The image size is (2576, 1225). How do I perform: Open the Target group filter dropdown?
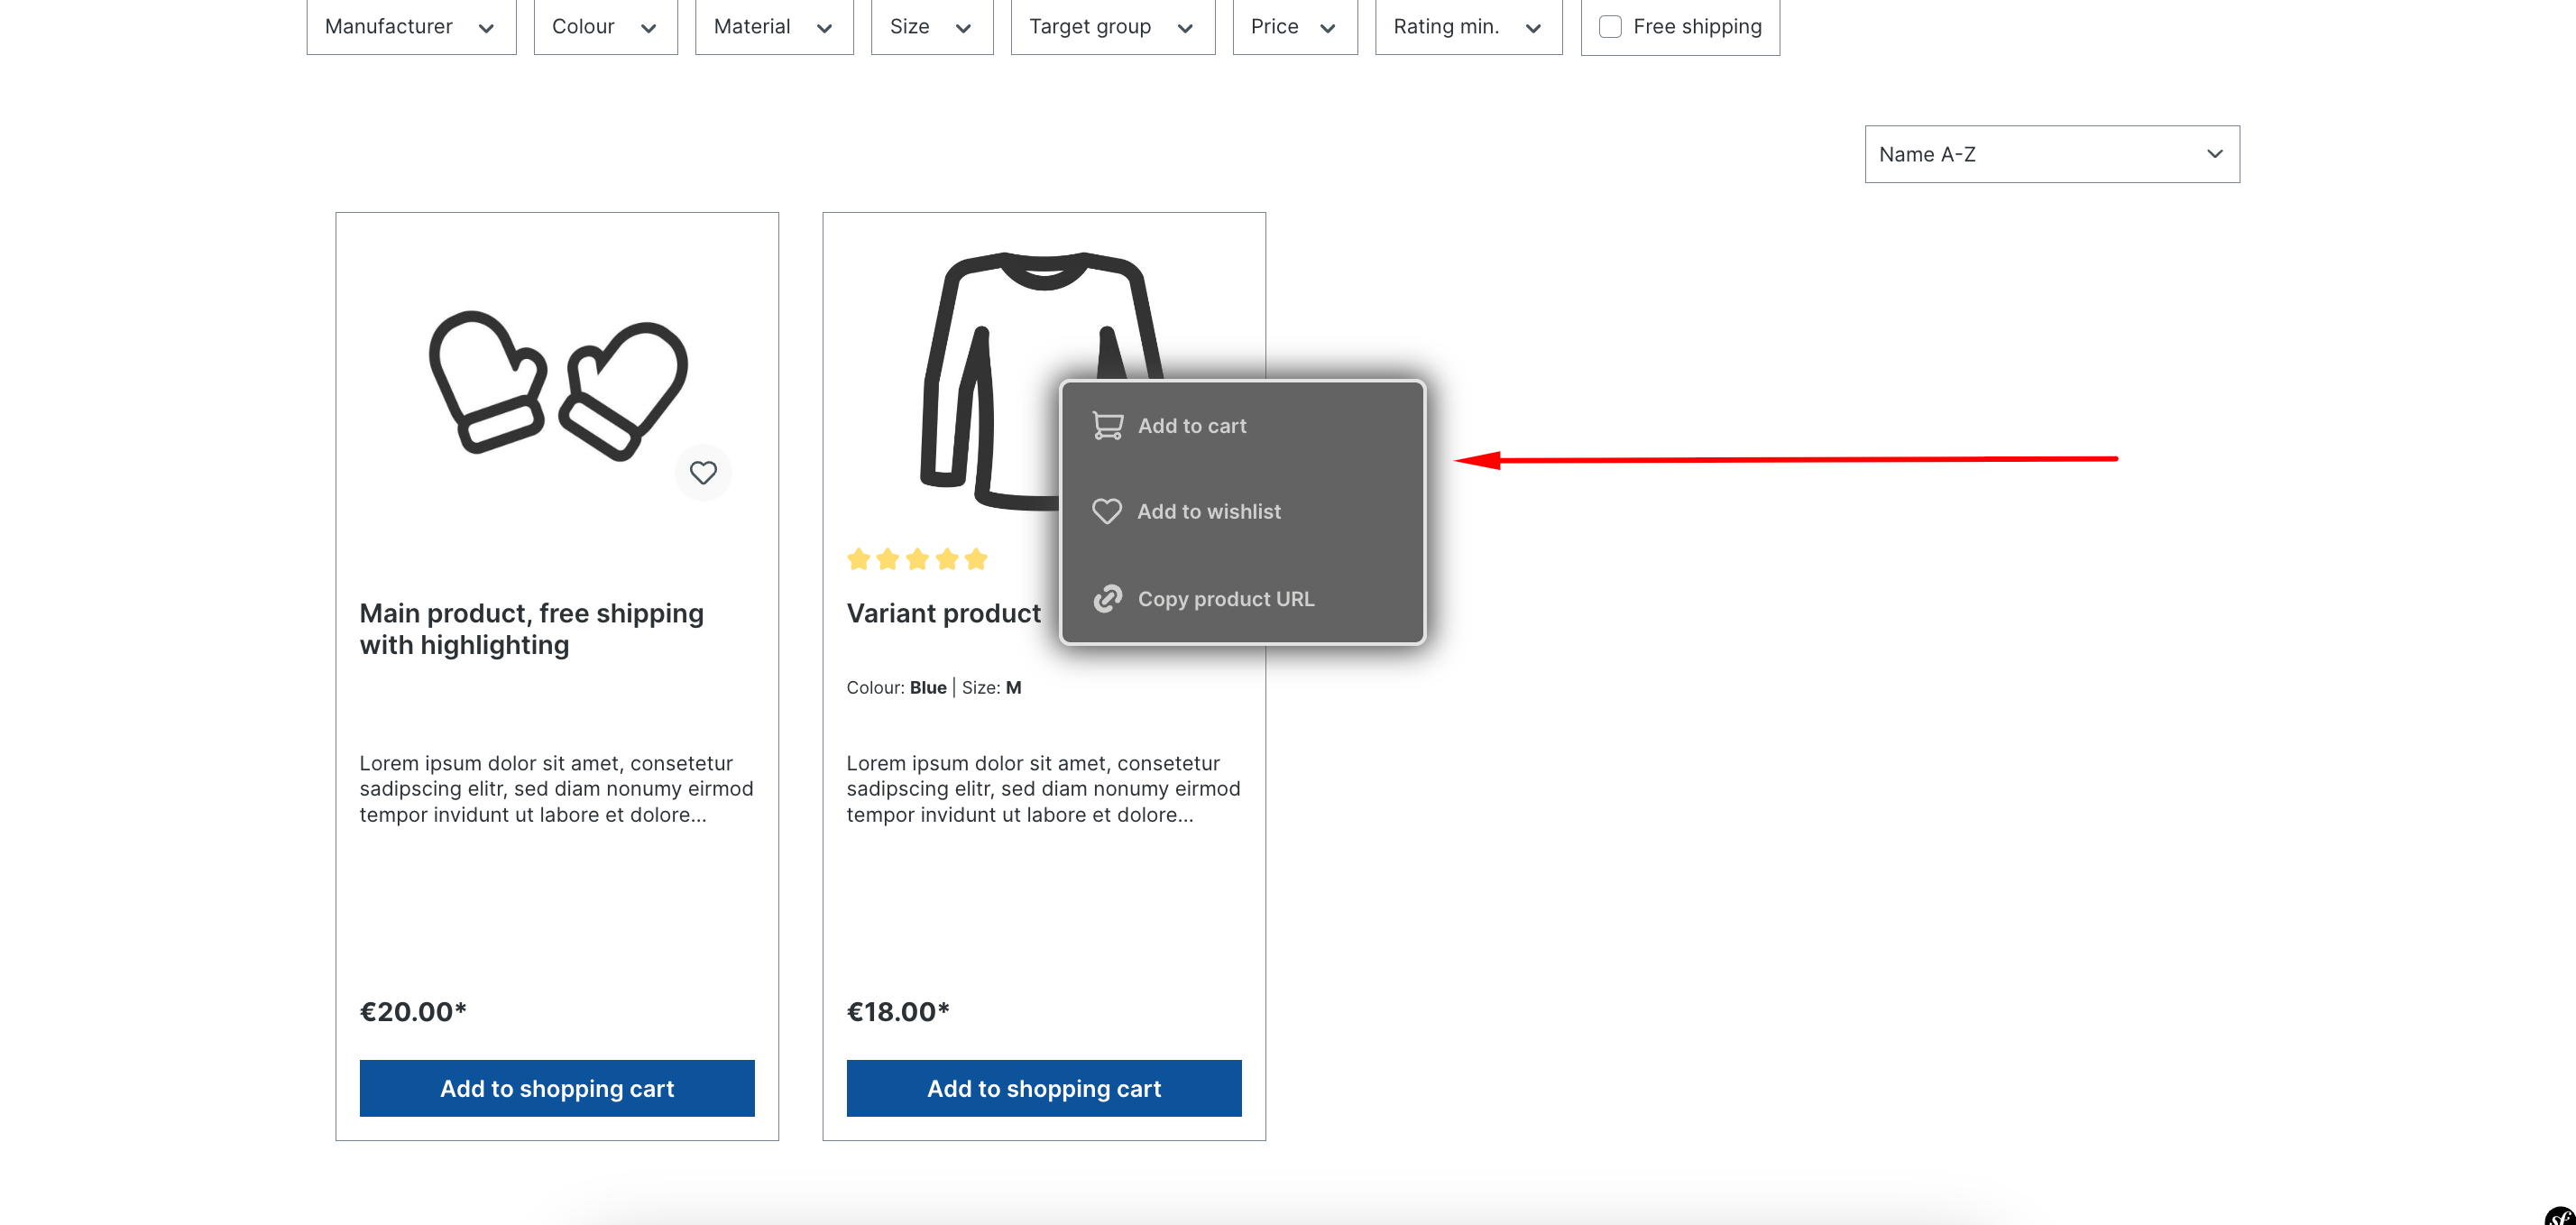(1113, 27)
